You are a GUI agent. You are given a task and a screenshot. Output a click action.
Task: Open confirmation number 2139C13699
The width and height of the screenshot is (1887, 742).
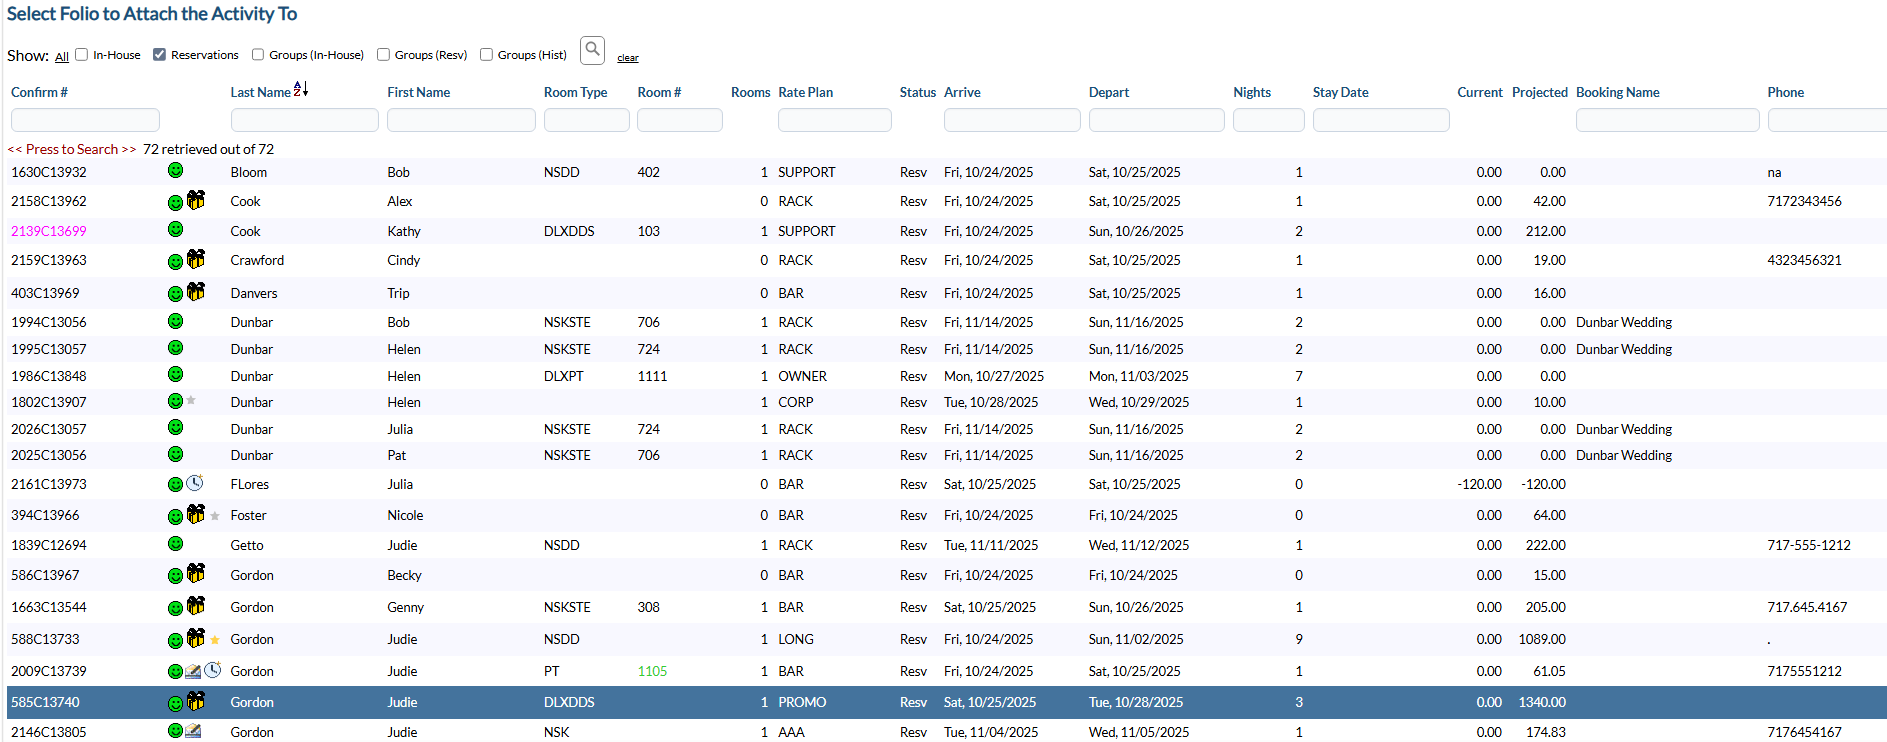tap(49, 231)
